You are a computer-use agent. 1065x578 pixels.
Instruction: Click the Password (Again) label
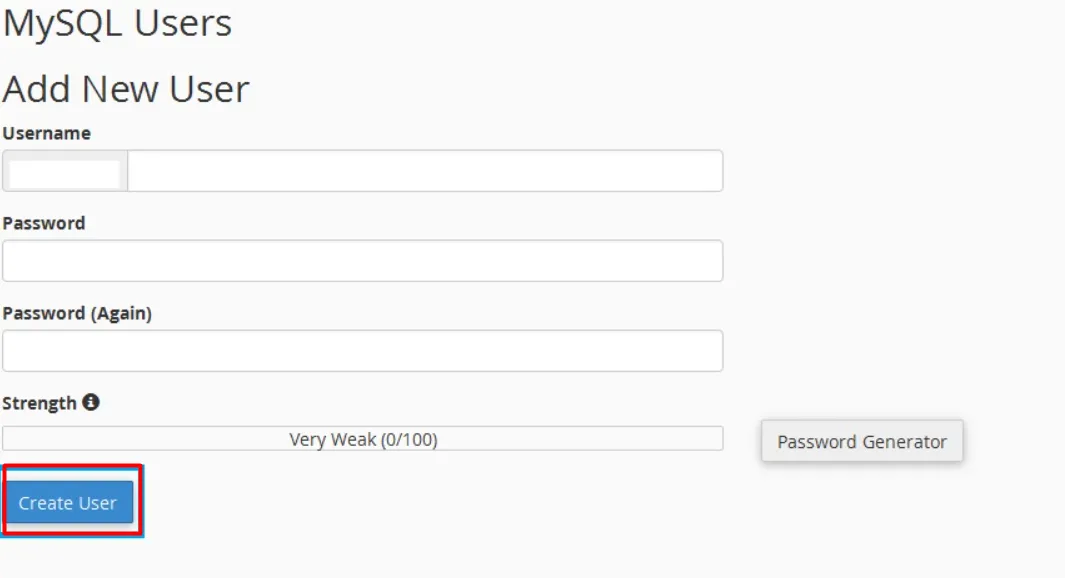(77, 313)
